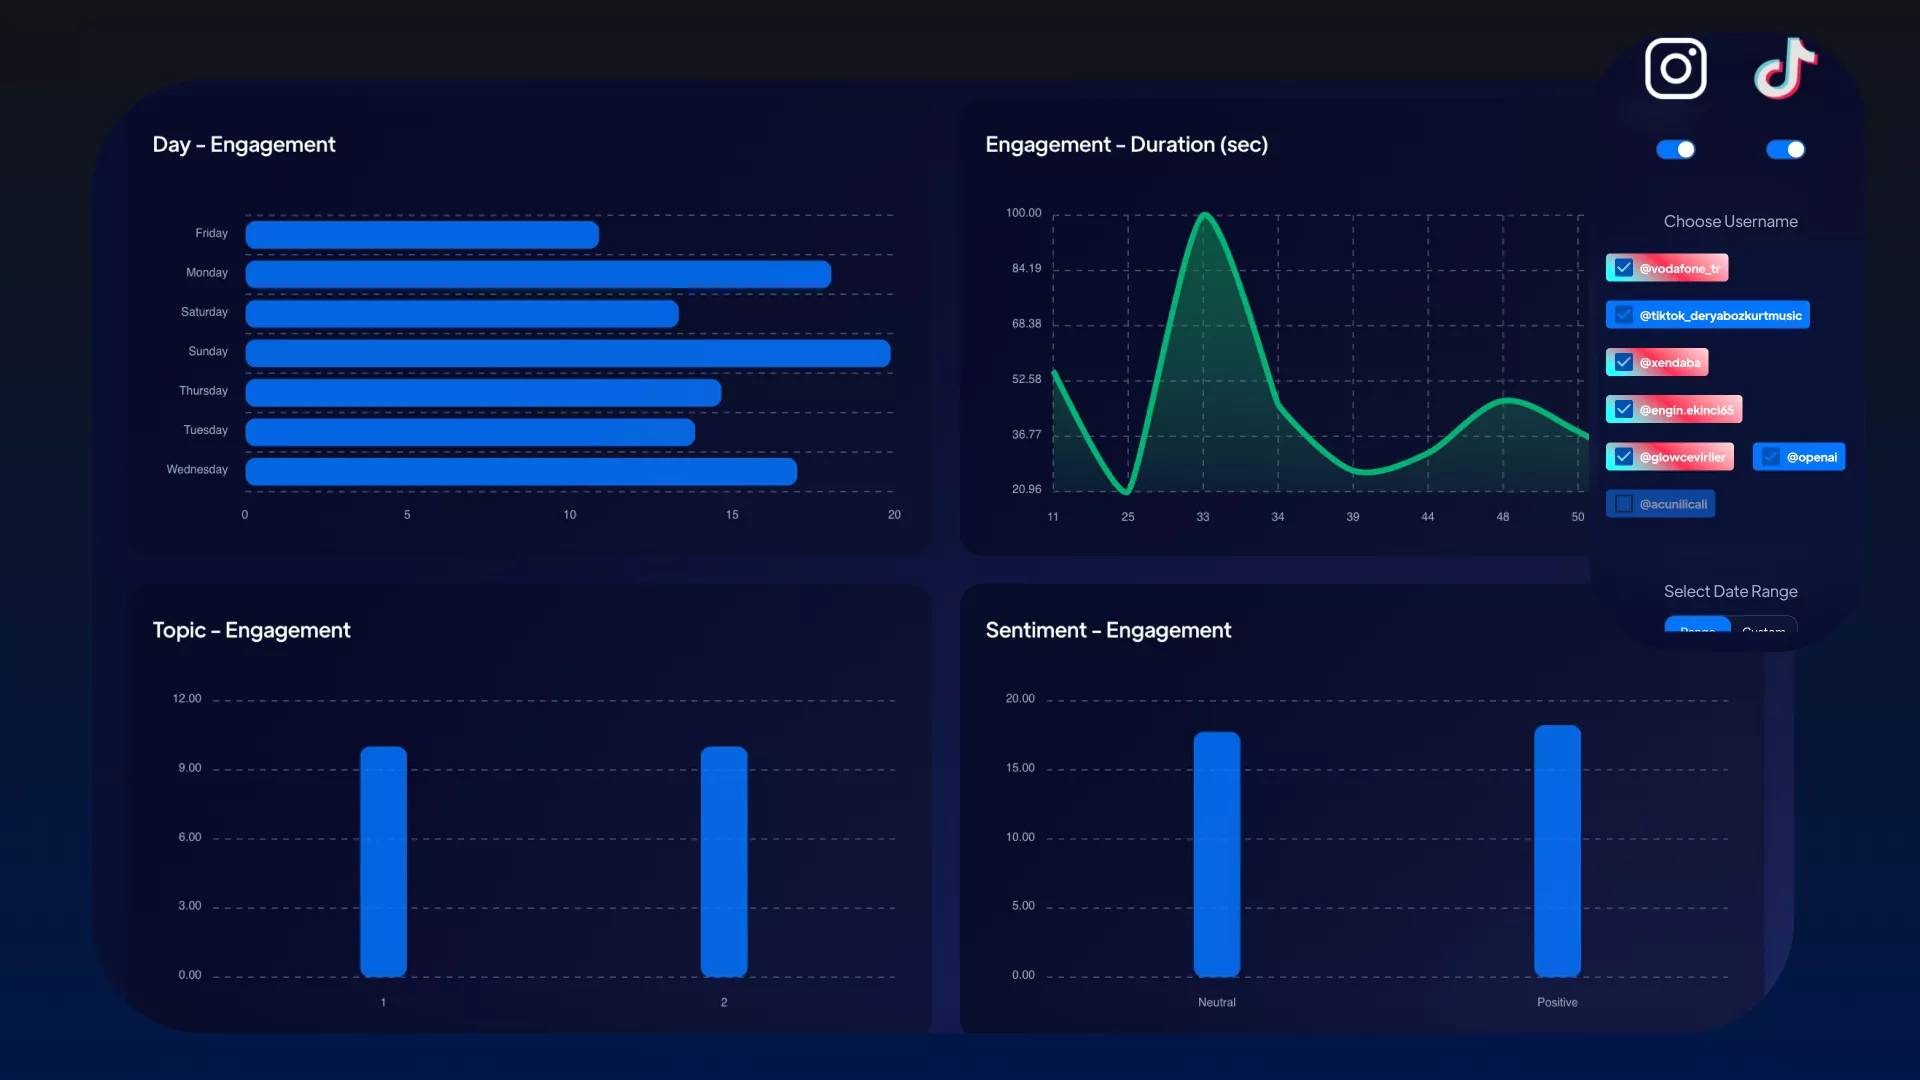Uncheck the @vodafone_tr username
The width and height of the screenshot is (1920, 1080).
click(1624, 268)
